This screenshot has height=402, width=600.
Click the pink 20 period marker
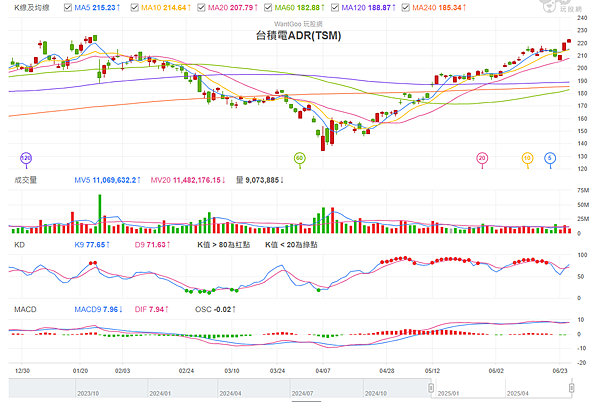point(482,158)
